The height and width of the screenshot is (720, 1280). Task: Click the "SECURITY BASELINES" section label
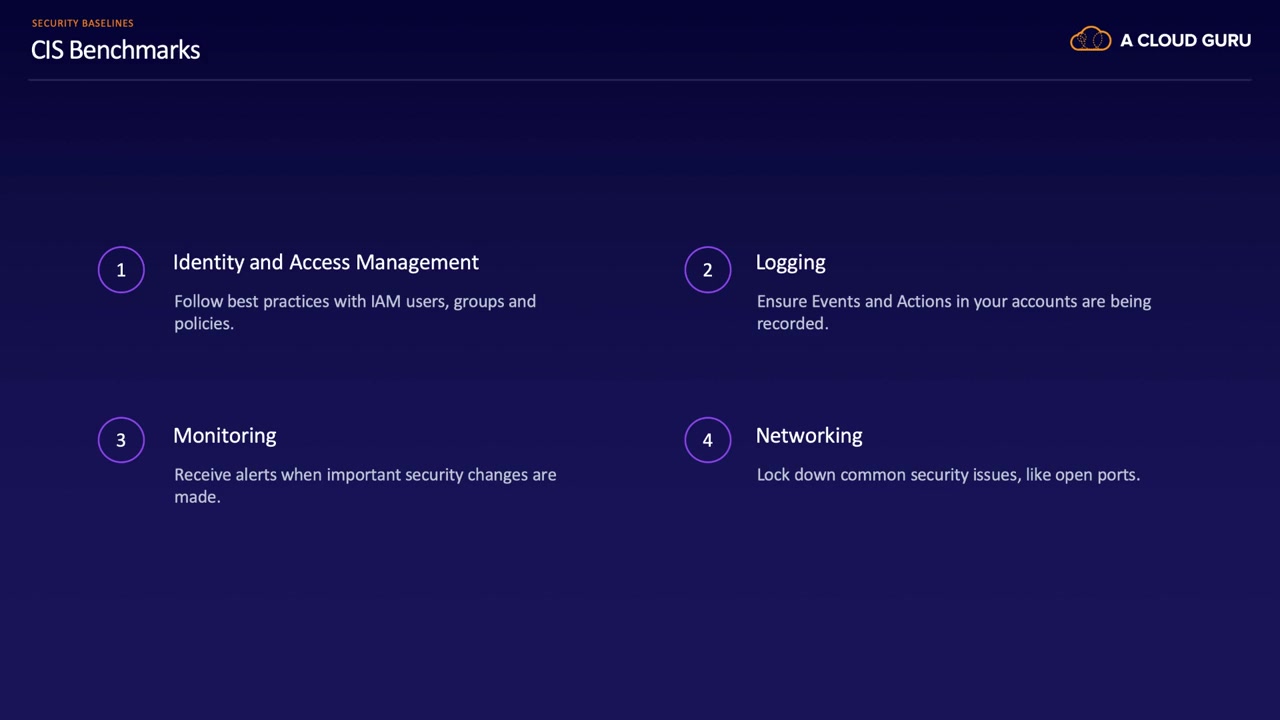82,23
